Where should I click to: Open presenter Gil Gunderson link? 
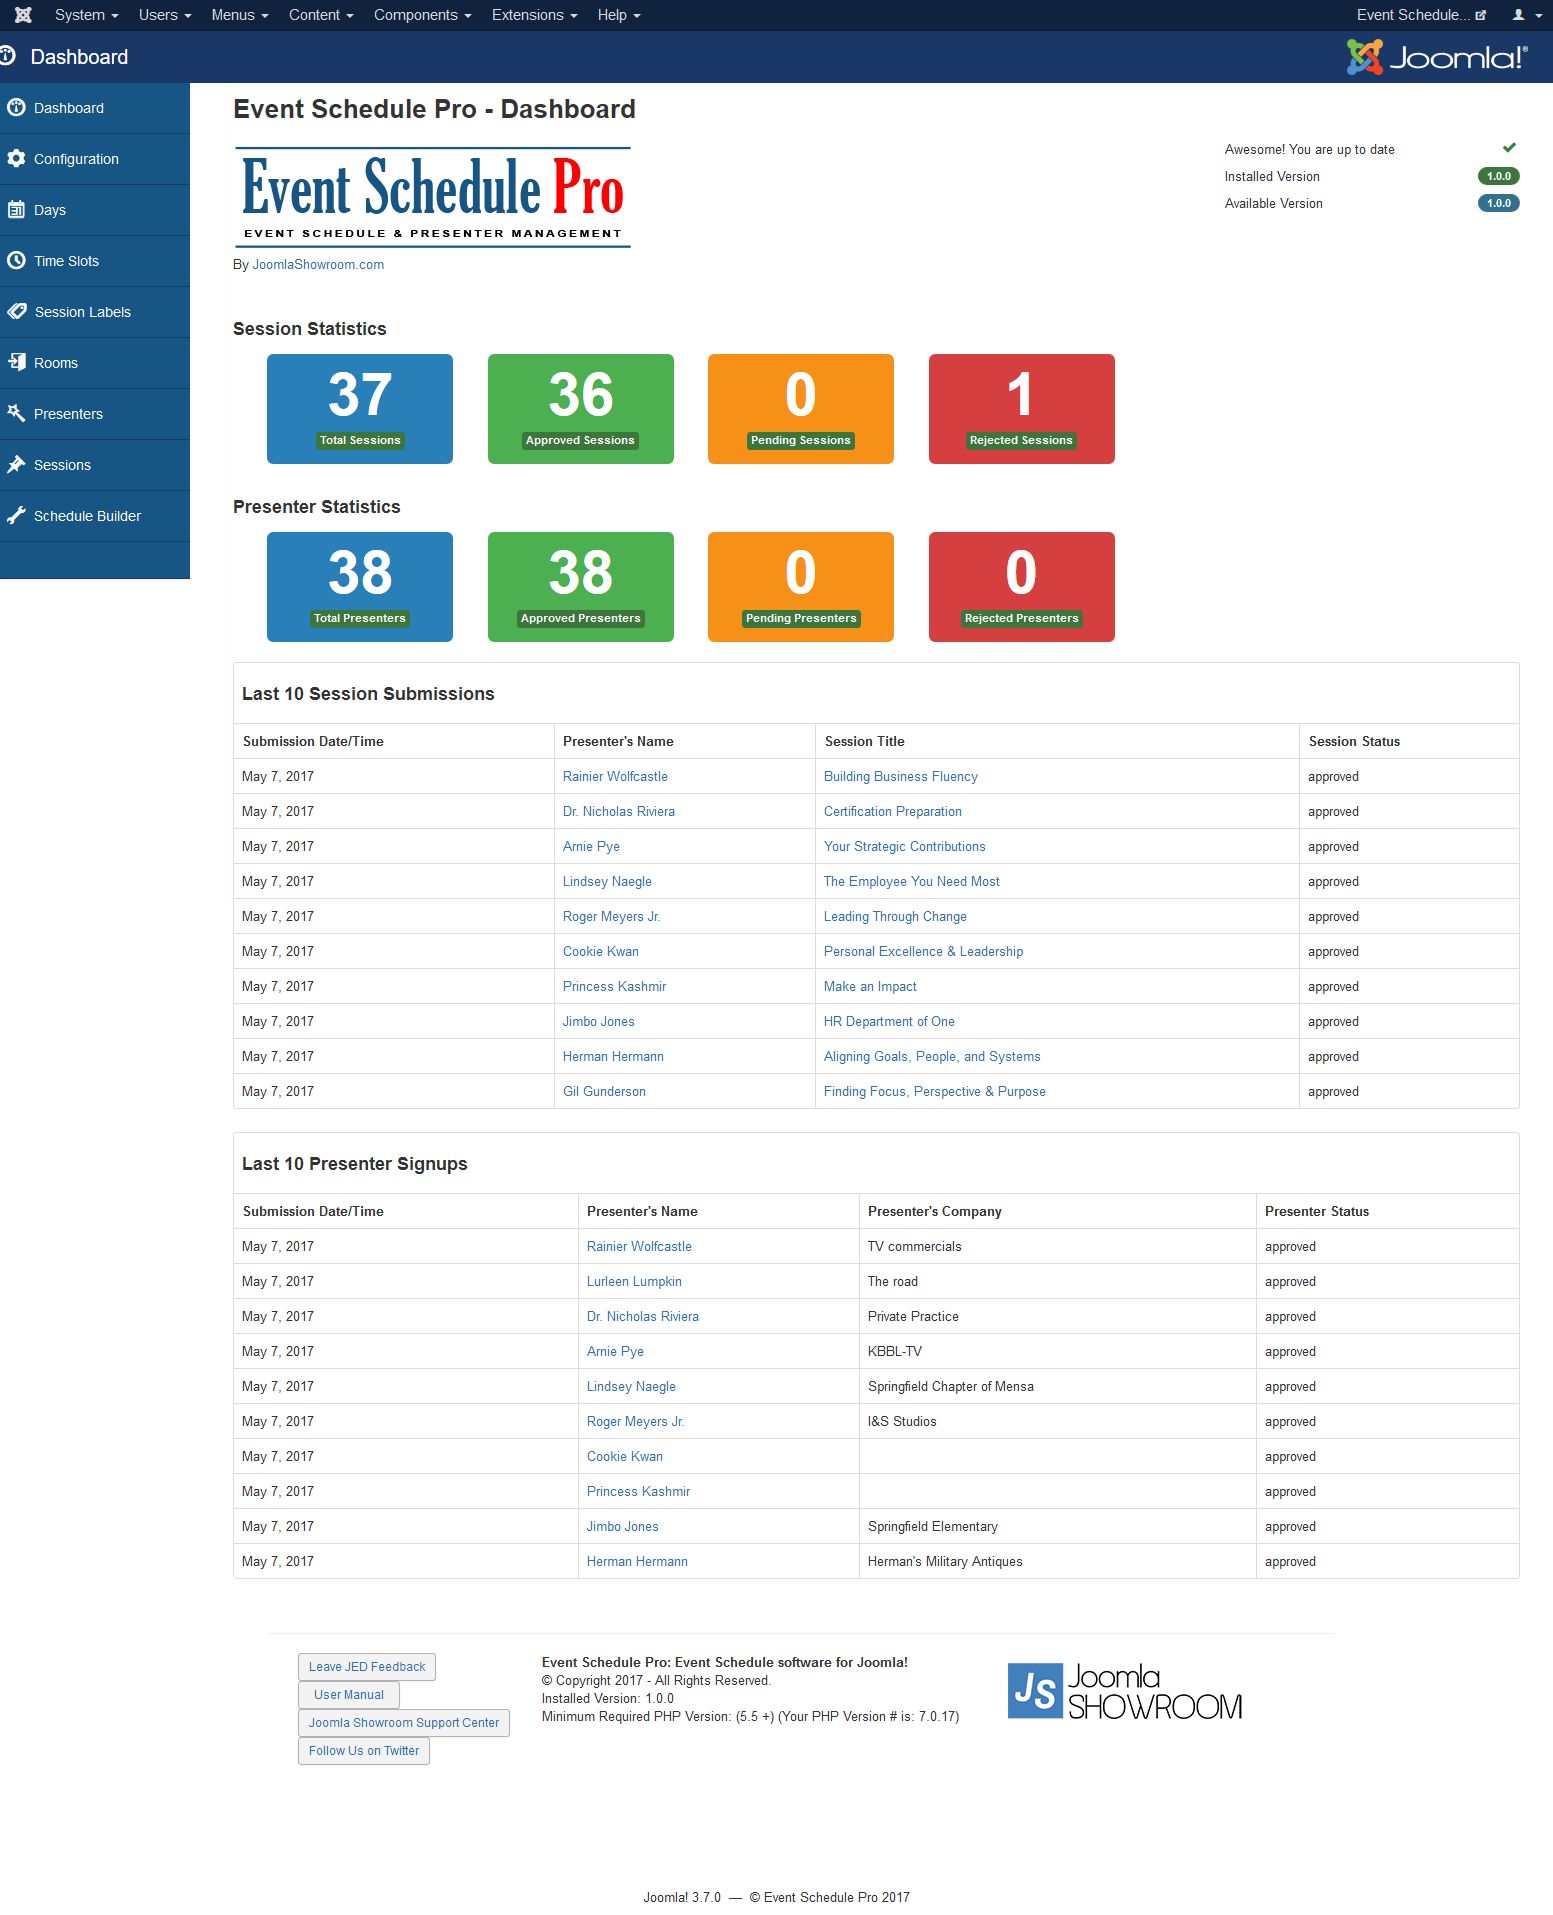point(604,1092)
